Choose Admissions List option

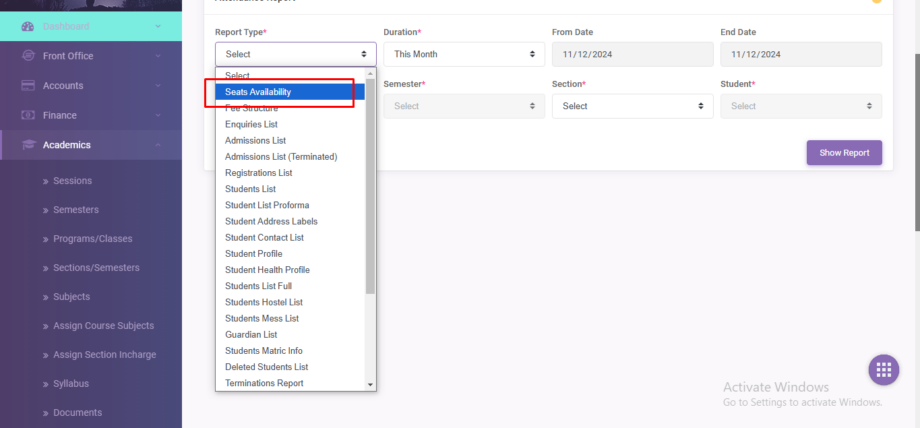click(255, 141)
